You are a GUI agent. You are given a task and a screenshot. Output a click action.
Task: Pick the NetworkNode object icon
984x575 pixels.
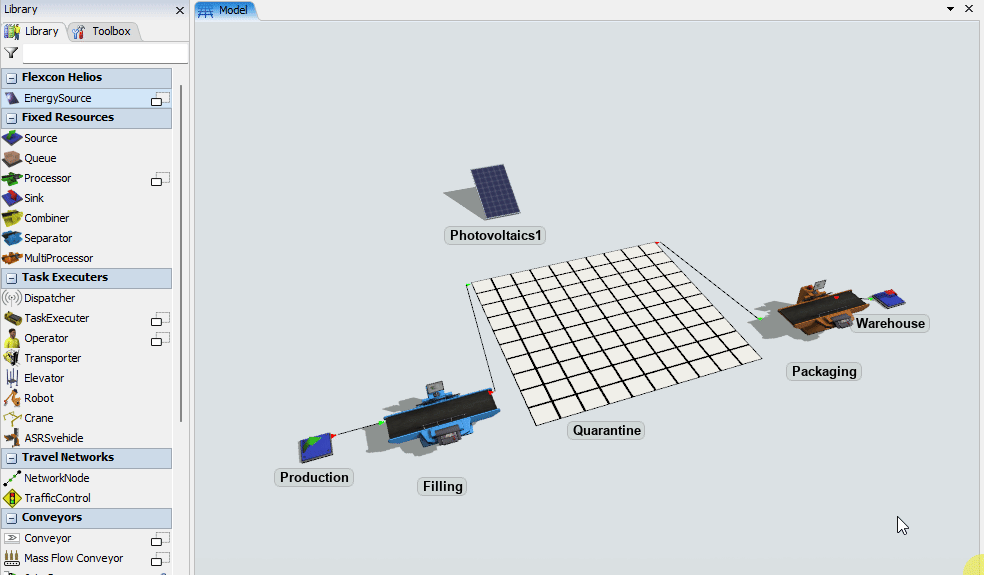[x=12, y=478]
